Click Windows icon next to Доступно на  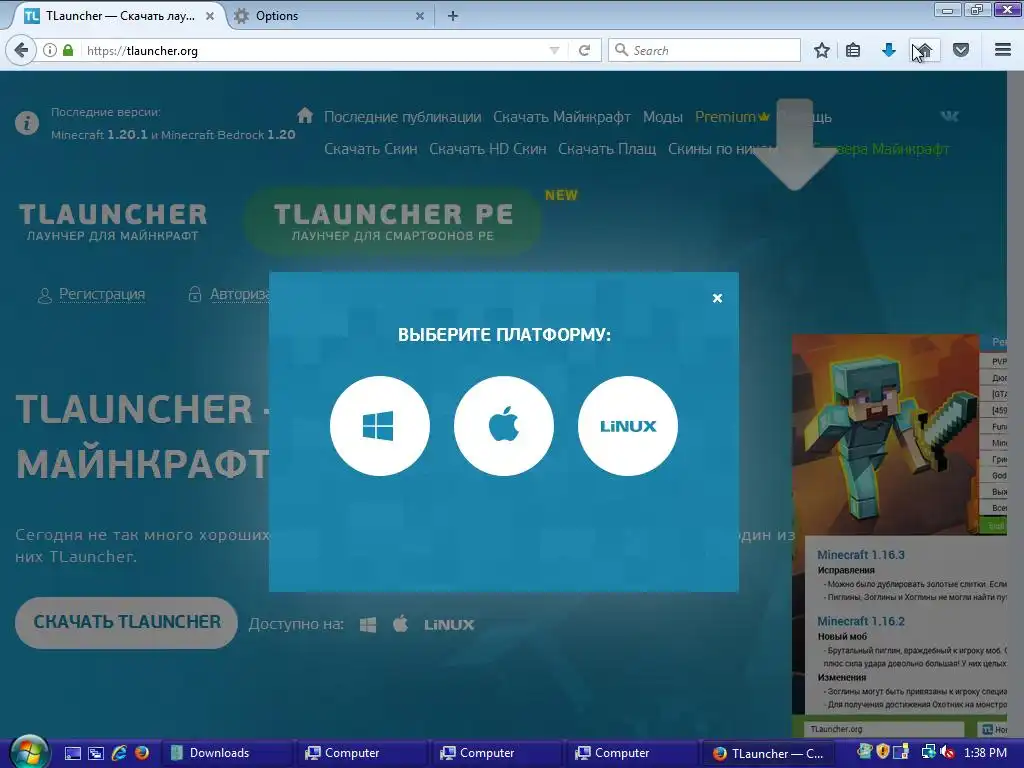(x=368, y=625)
